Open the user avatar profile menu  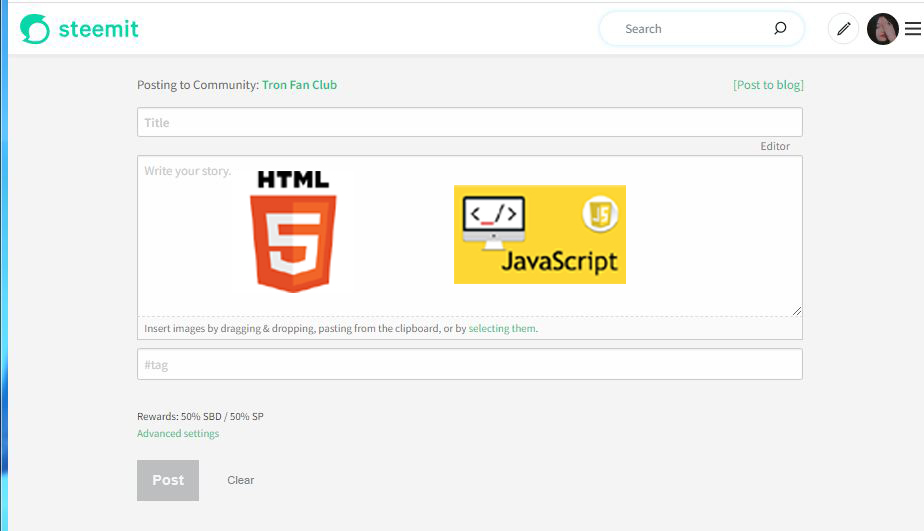click(x=882, y=28)
